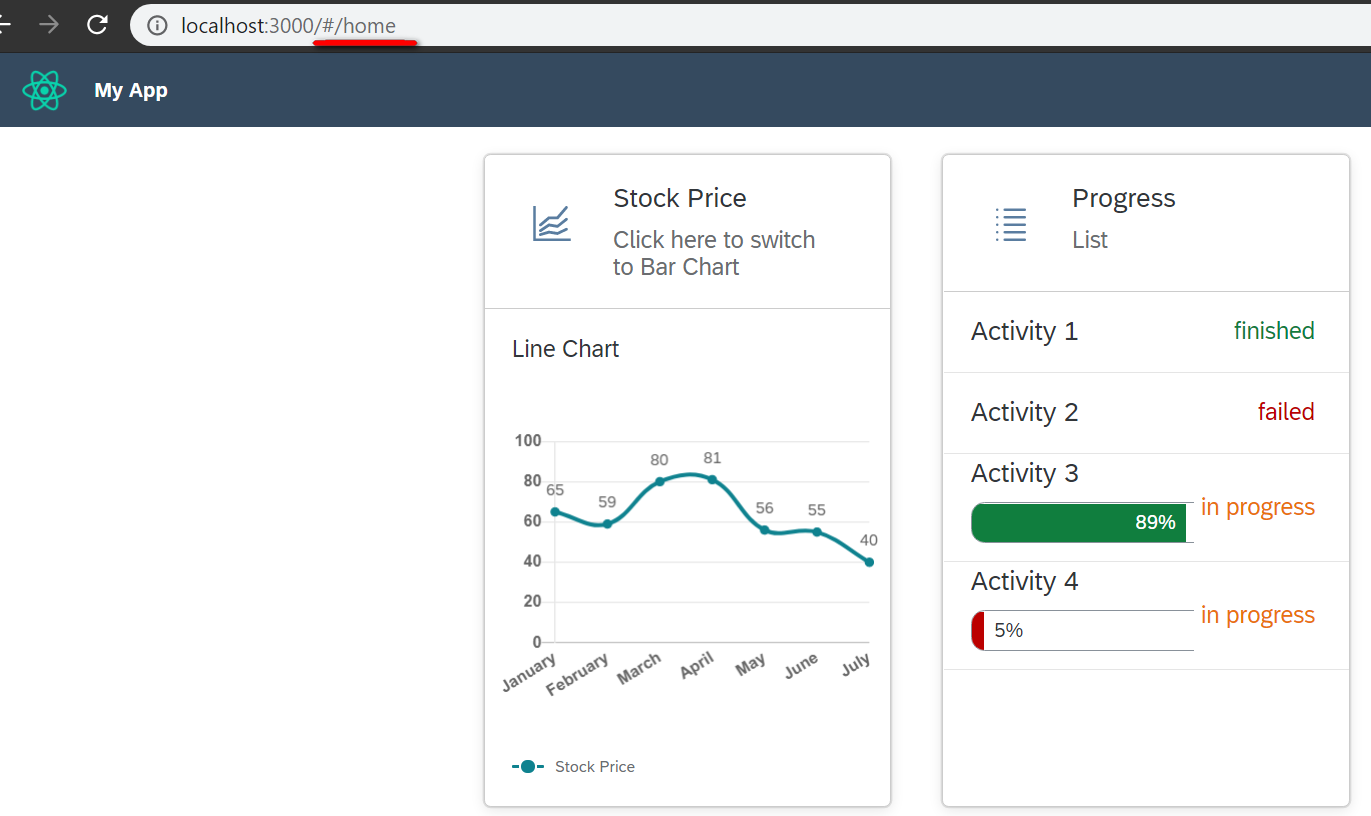The image size is (1371, 816).
Task: Select the Activity 2 list row
Action: 1146,413
